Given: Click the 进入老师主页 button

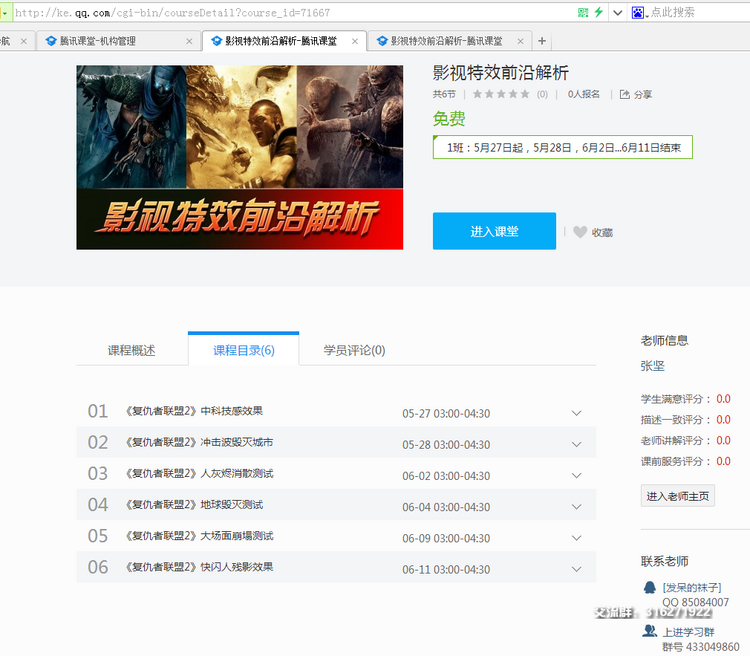Looking at the screenshot, I should coord(677,496).
